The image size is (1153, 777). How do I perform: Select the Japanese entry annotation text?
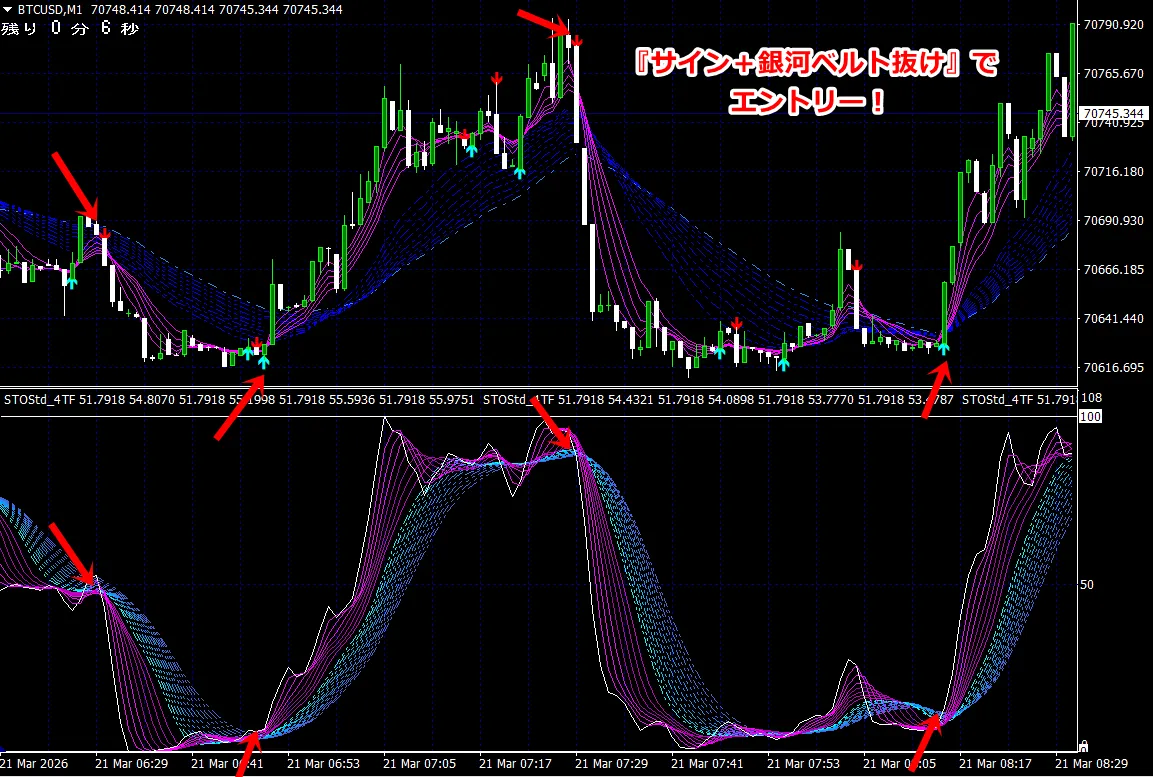(817, 82)
